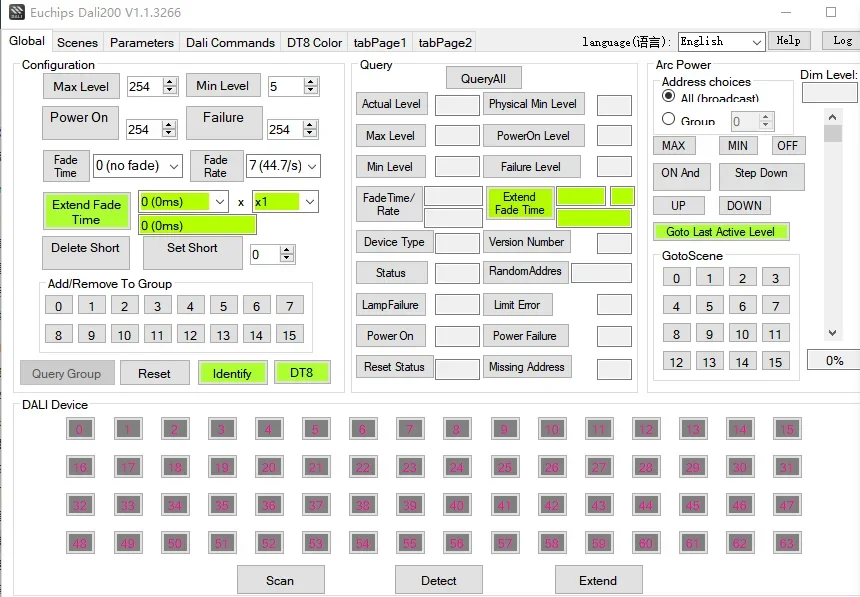
Task: Select DALI device address 12 box
Action: (x=646, y=429)
